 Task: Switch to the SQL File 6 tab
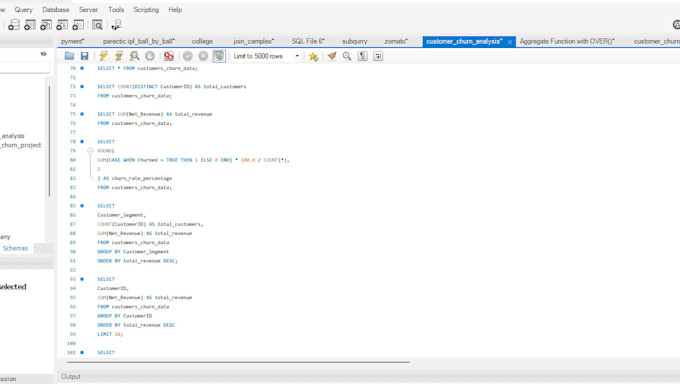coord(308,41)
